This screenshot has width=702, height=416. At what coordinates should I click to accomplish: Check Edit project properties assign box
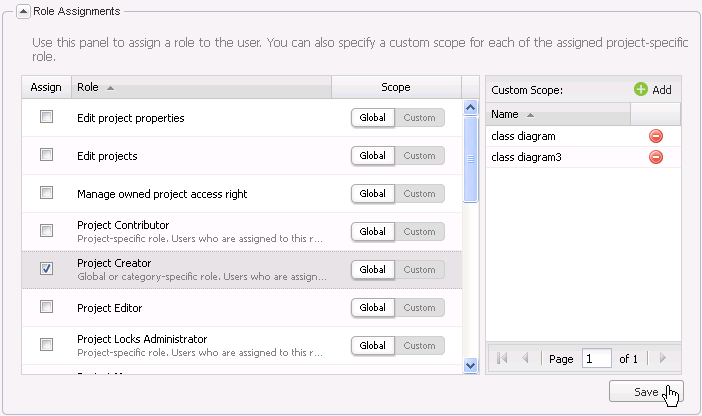(46, 117)
